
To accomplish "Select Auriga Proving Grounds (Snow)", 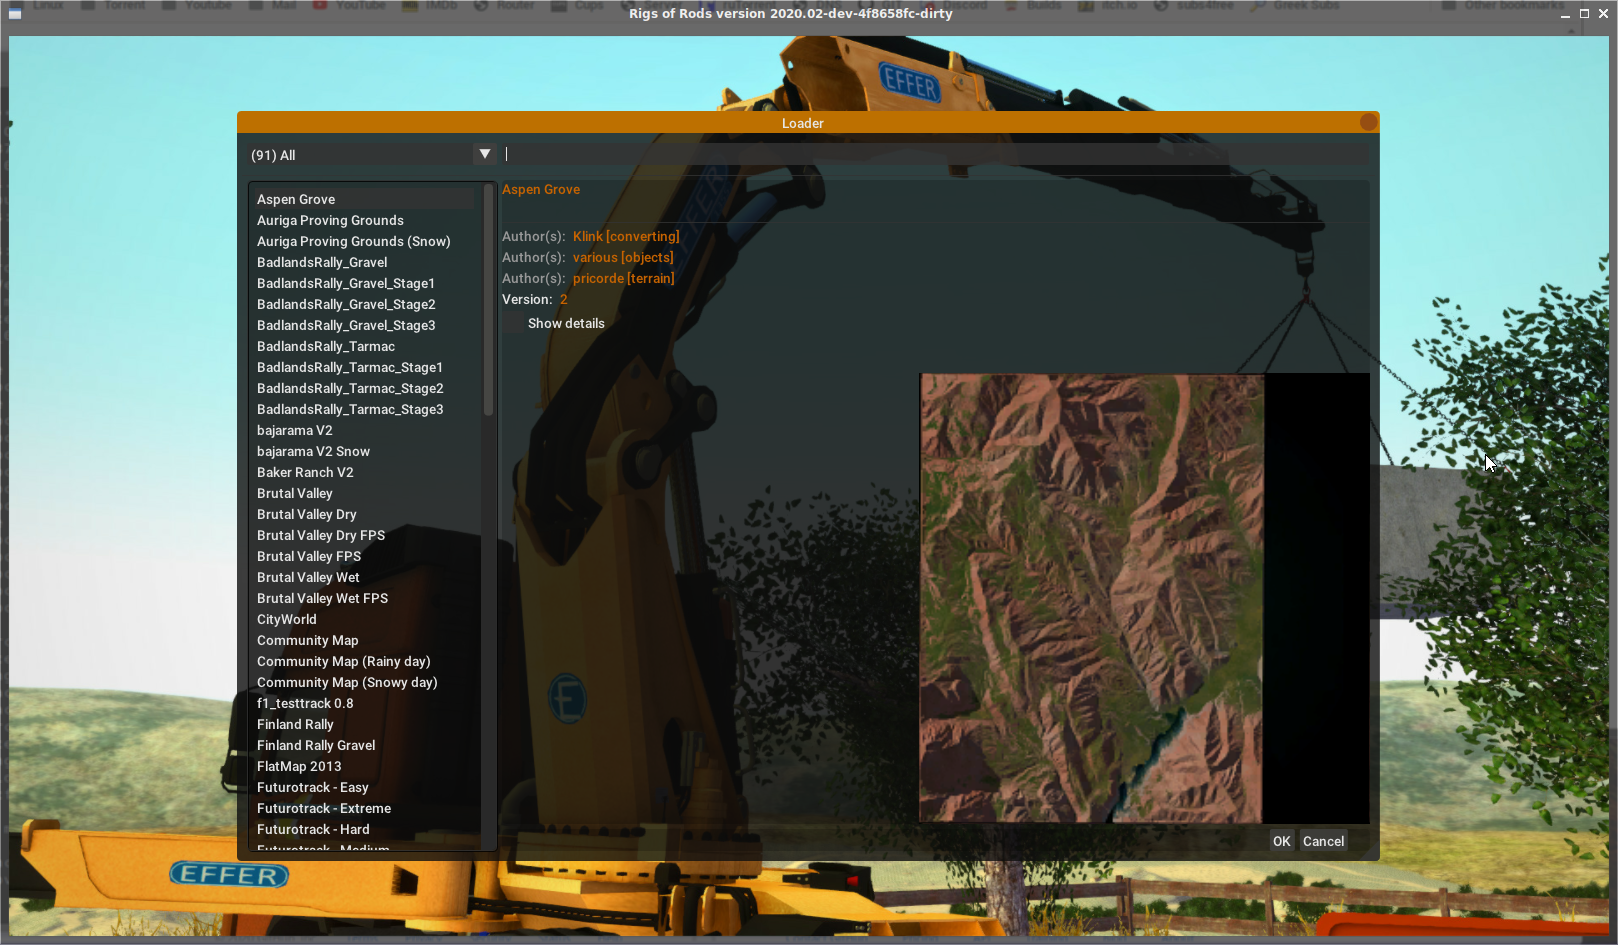I will (365, 241).
